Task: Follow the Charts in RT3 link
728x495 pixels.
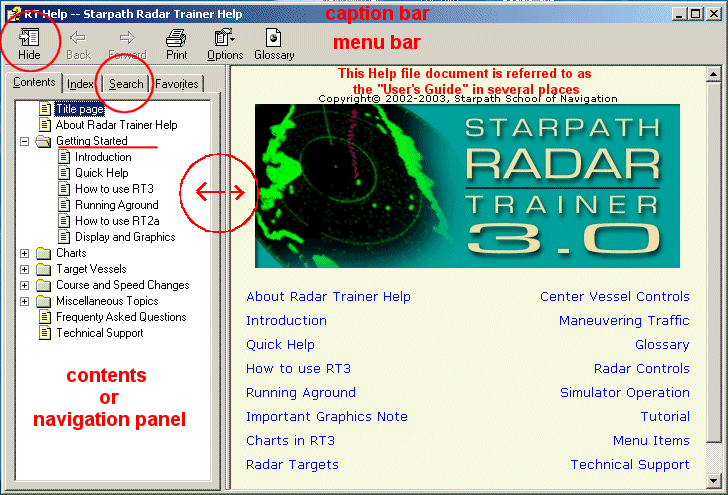Action: 290,441
